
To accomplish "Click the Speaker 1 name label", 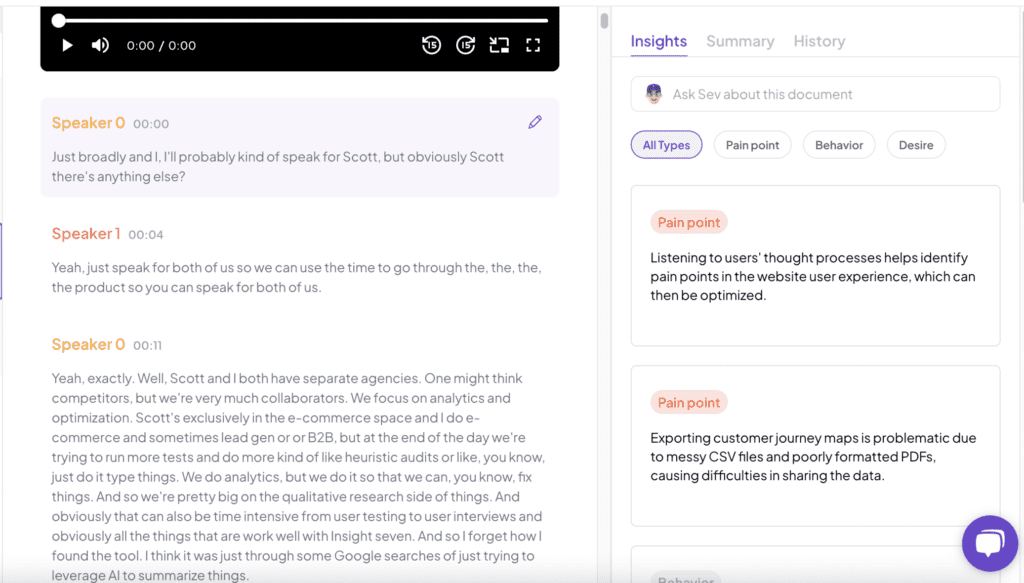I will point(86,234).
